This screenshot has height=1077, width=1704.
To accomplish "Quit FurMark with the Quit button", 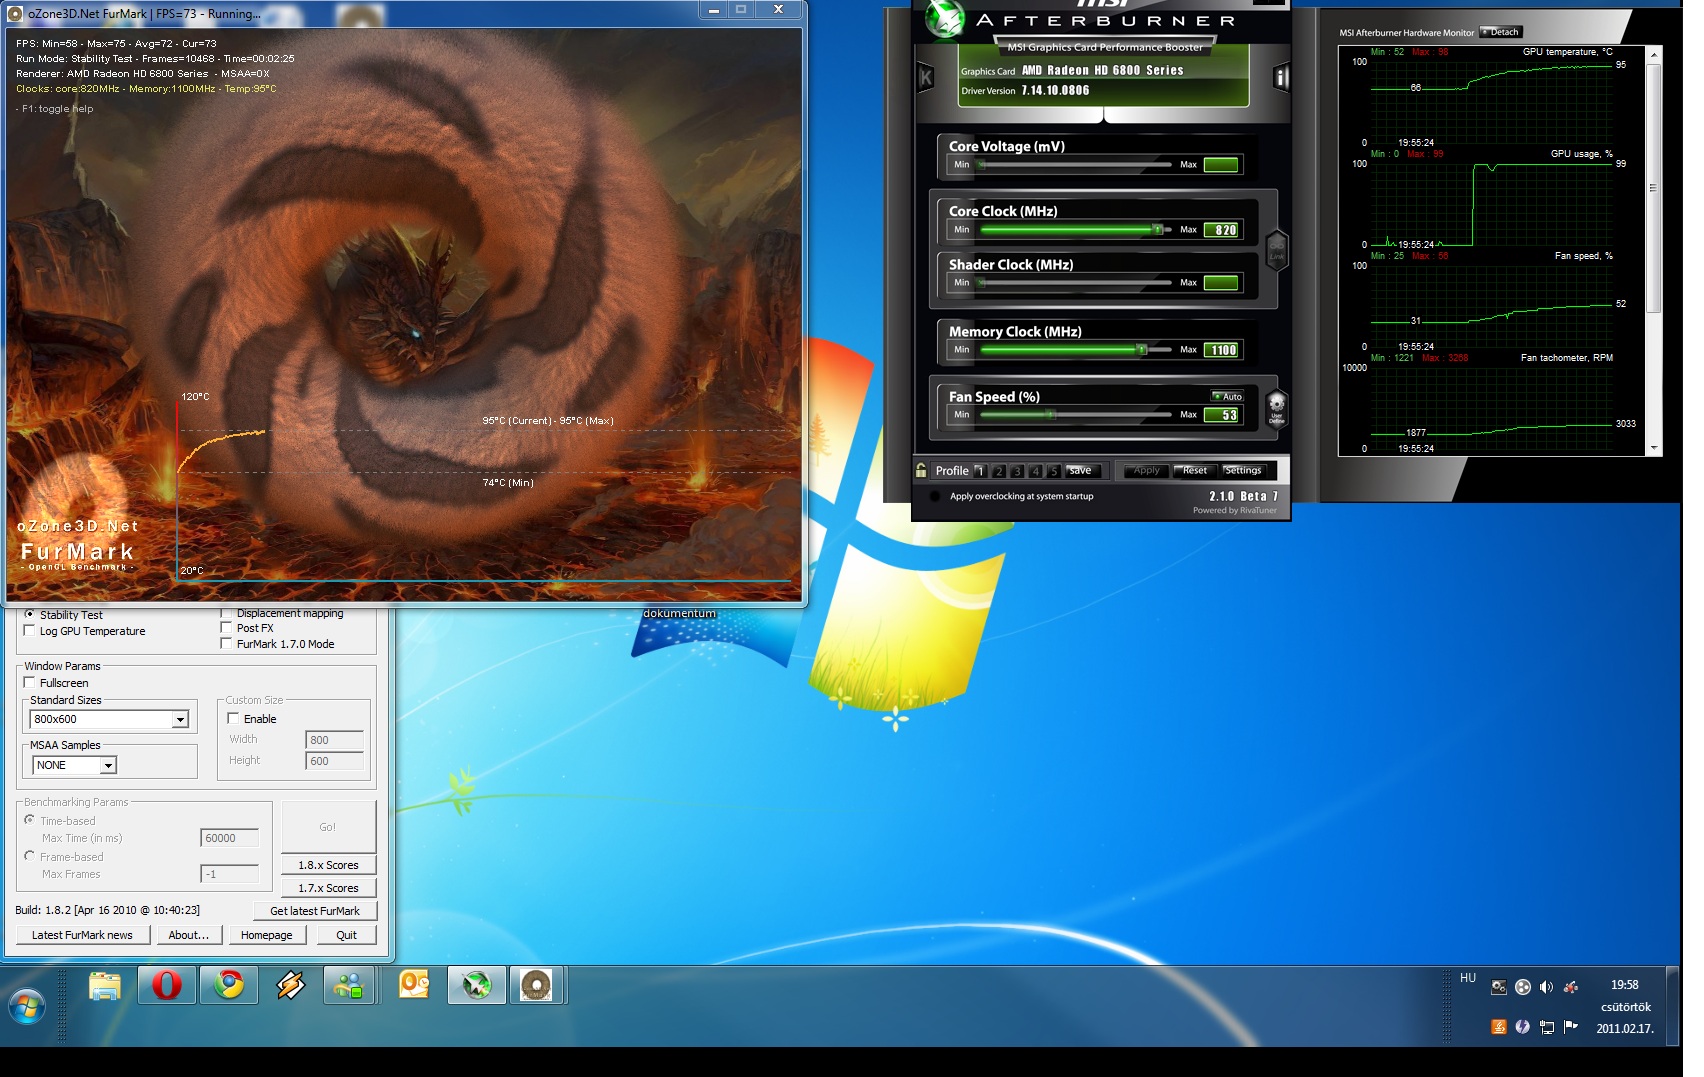I will [346, 935].
